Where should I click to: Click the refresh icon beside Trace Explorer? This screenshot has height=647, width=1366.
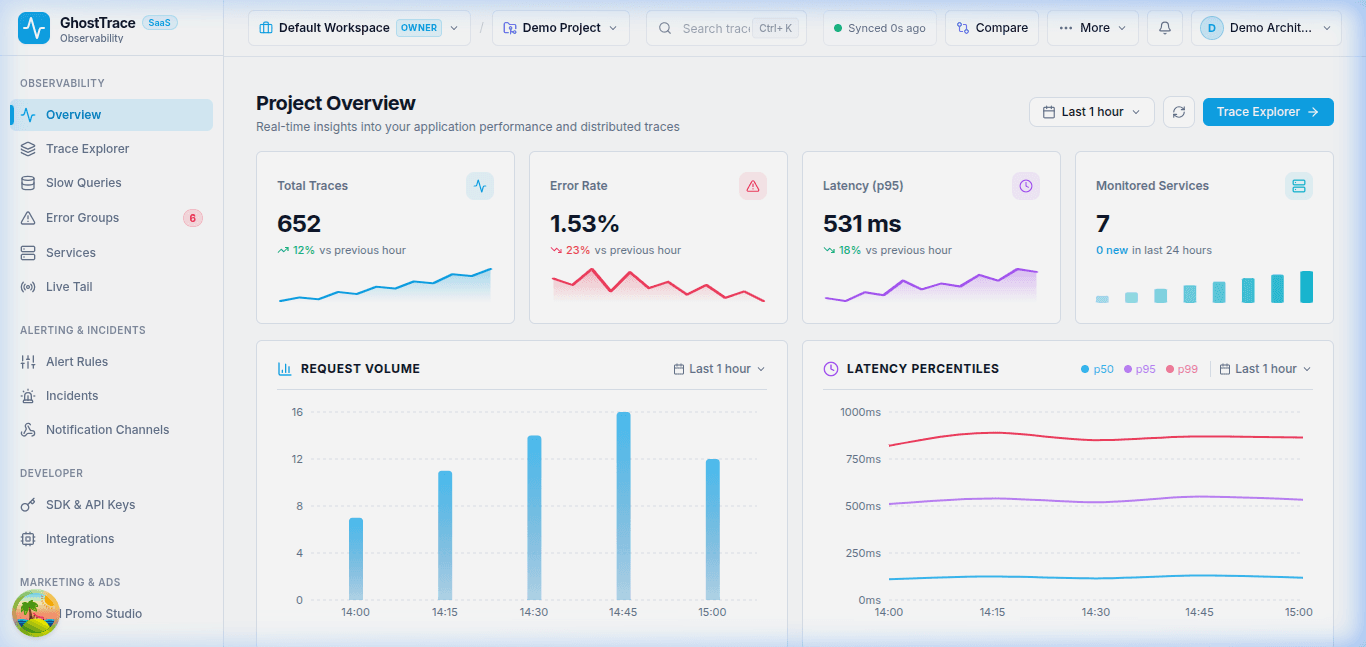[1179, 112]
